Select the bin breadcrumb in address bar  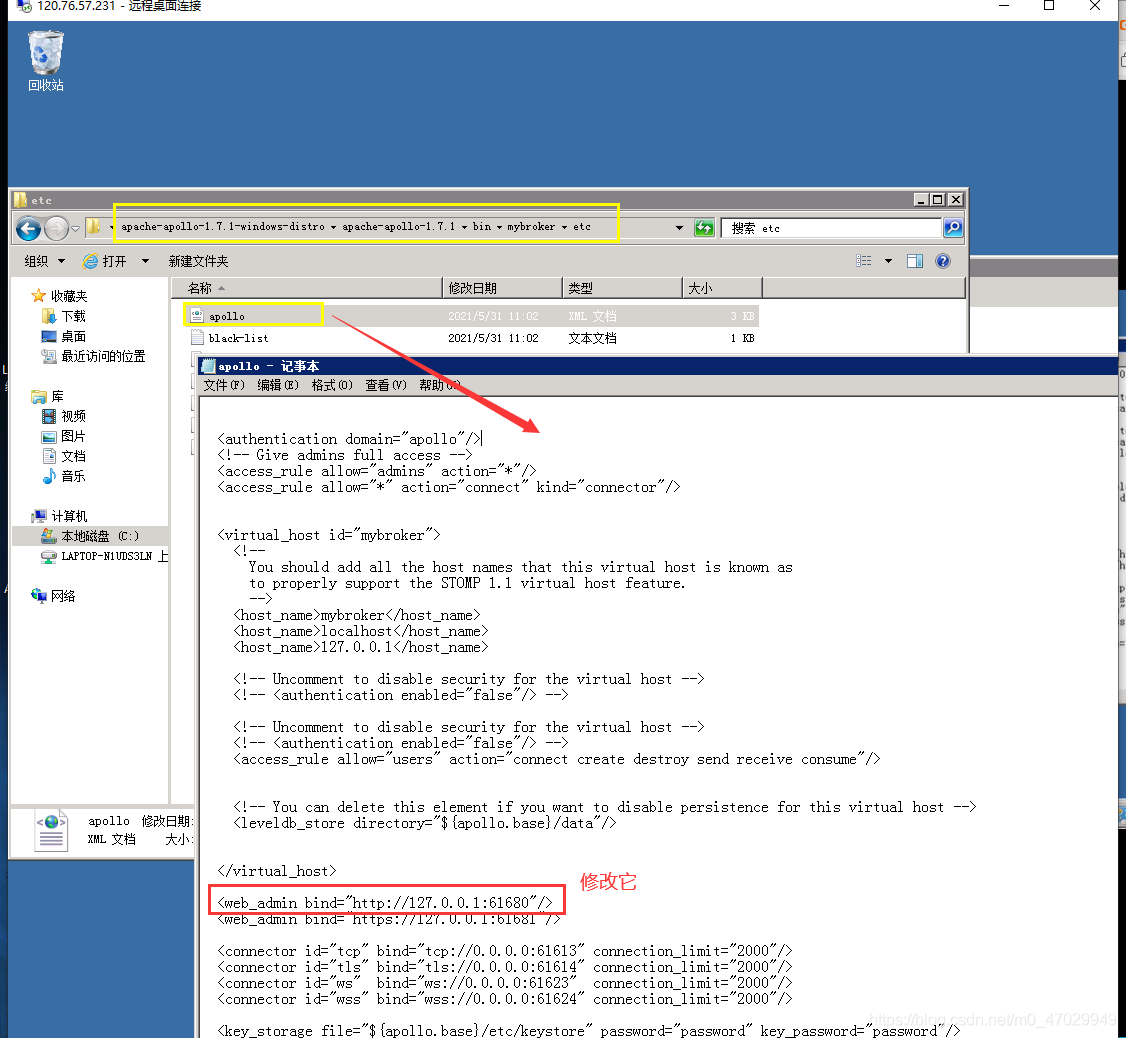482,226
